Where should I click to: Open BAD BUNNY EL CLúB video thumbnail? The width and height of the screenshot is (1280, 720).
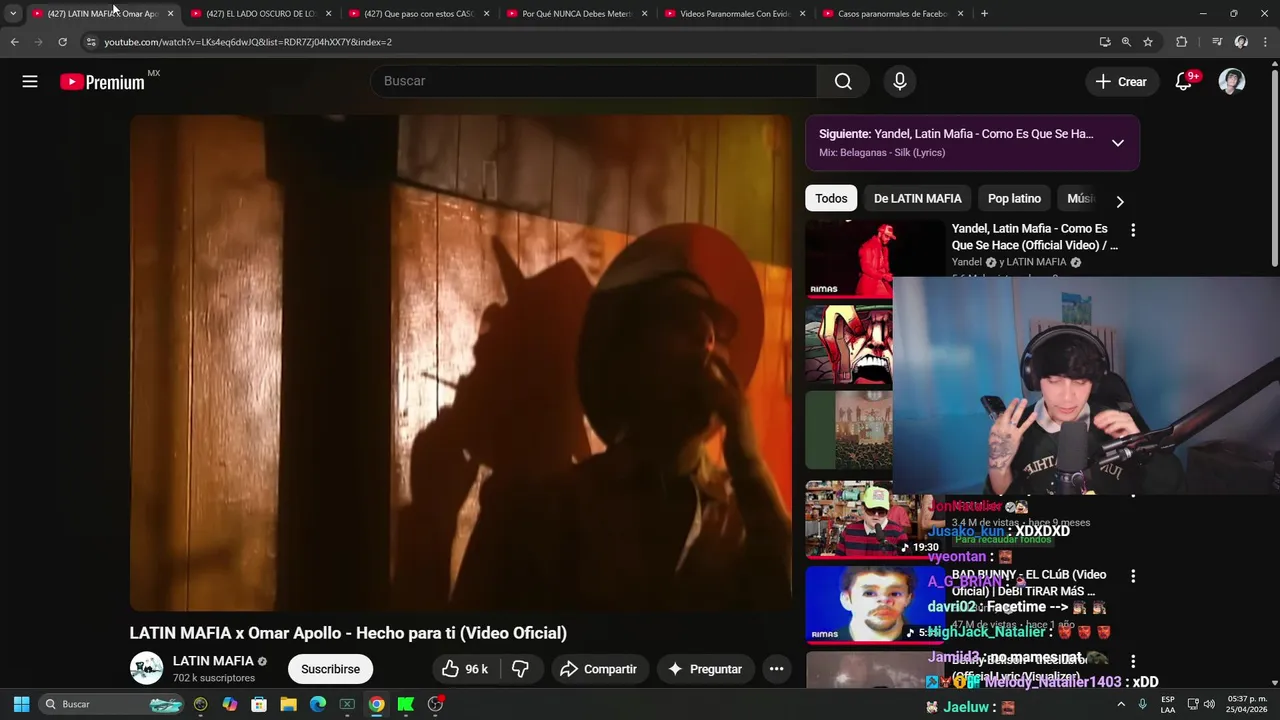click(x=875, y=604)
